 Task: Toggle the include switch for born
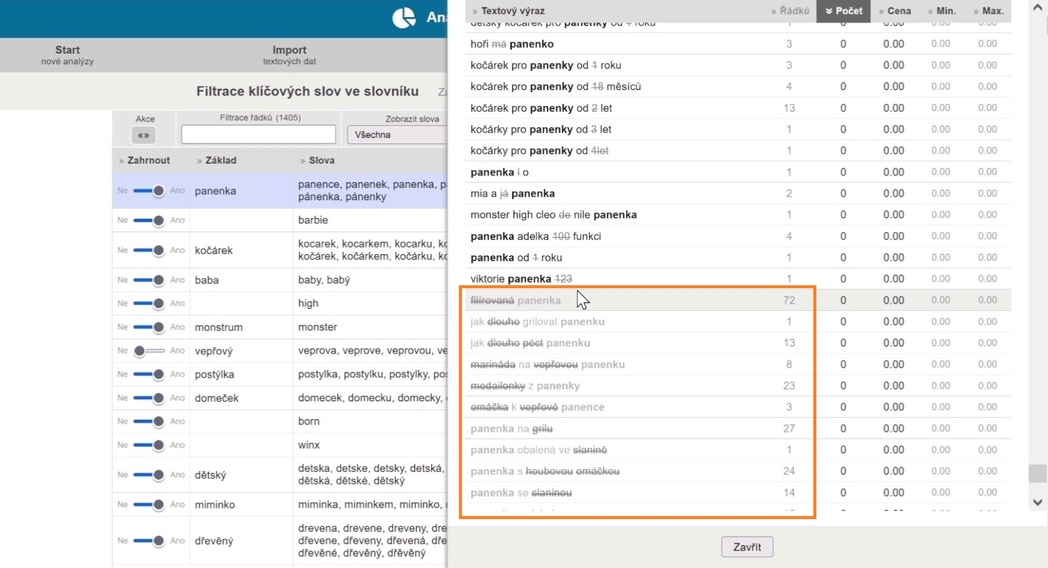click(148, 421)
